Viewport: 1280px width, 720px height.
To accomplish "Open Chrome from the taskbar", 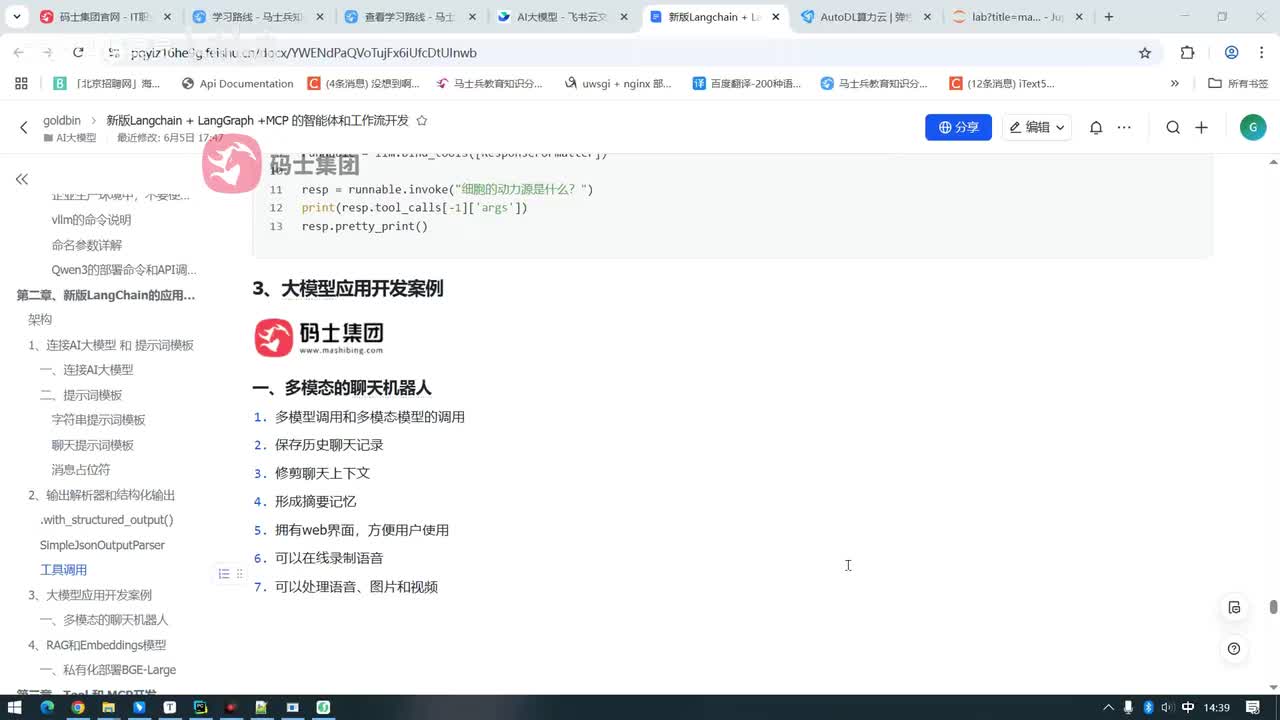I will [77, 707].
